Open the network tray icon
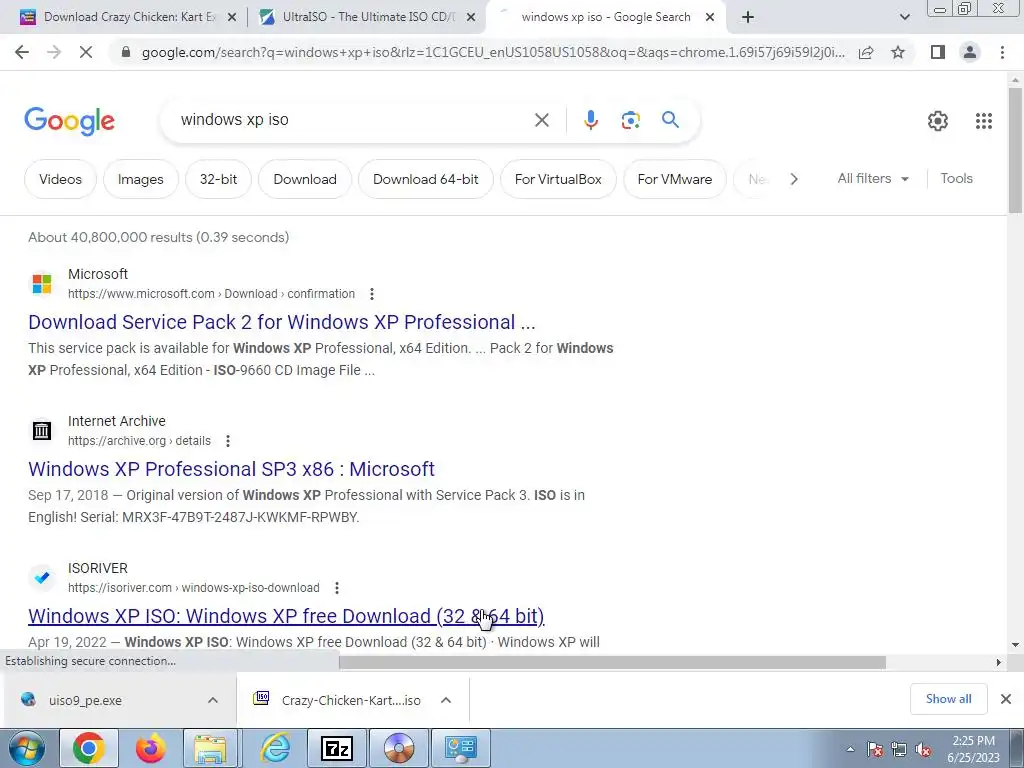 tap(899, 750)
